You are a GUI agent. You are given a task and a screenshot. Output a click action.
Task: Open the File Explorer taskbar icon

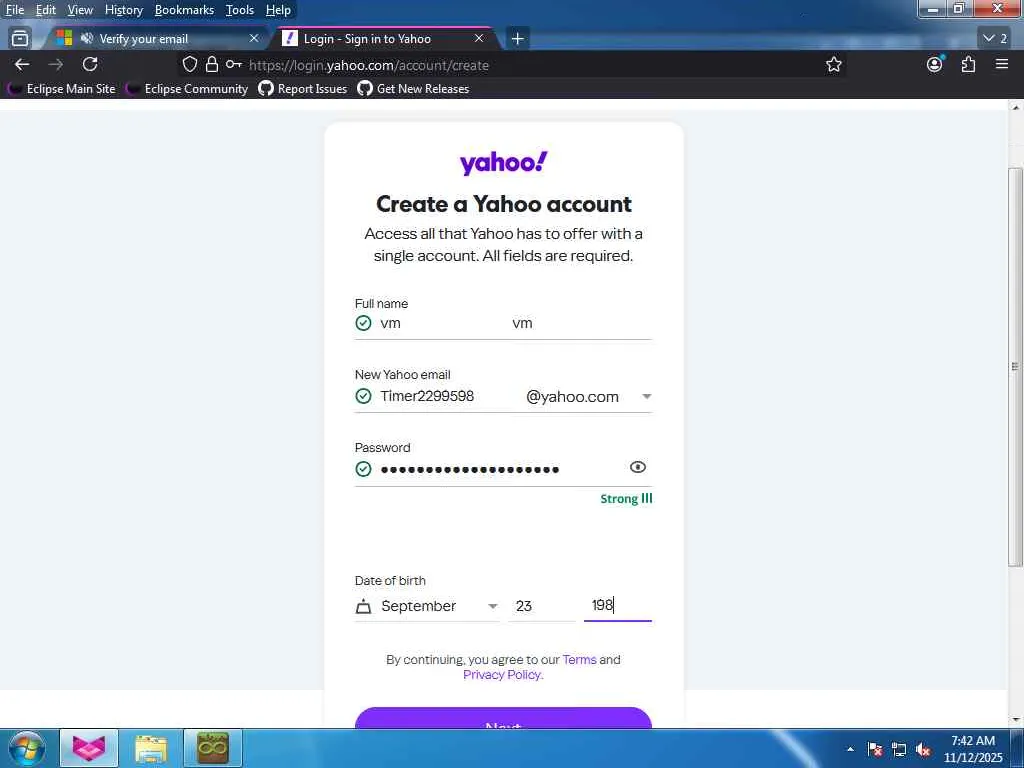click(x=151, y=748)
